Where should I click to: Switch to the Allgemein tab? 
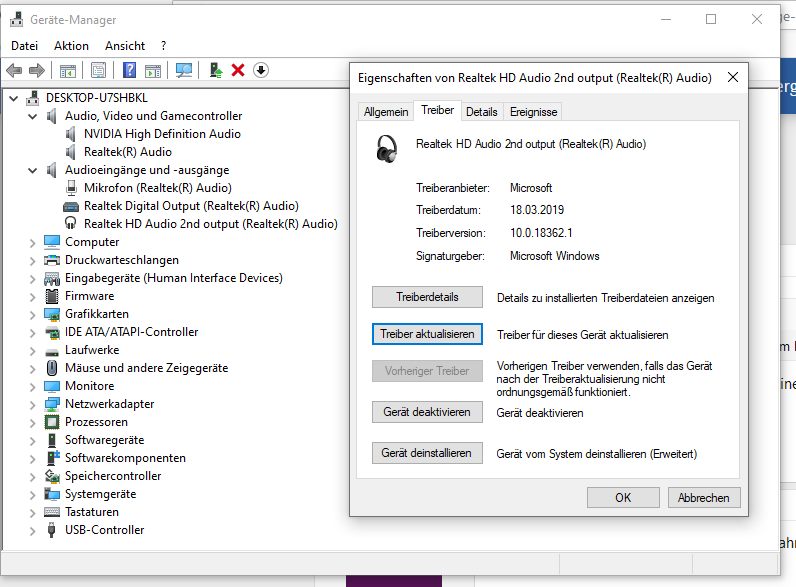(x=386, y=112)
